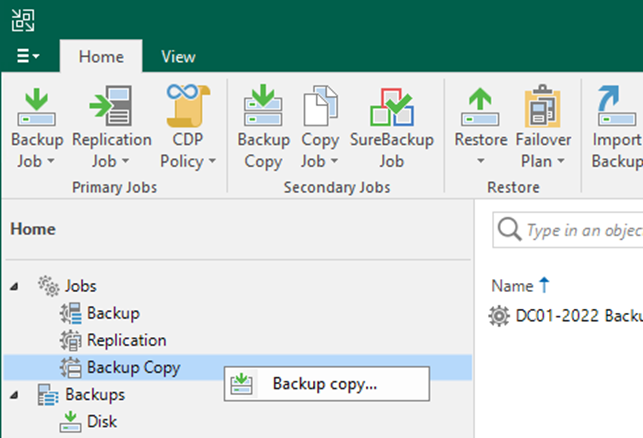The width and height of the screenshot is (643, 438).
Task: Click the Failover Plan clipboard icon
Action: (543, 106)
